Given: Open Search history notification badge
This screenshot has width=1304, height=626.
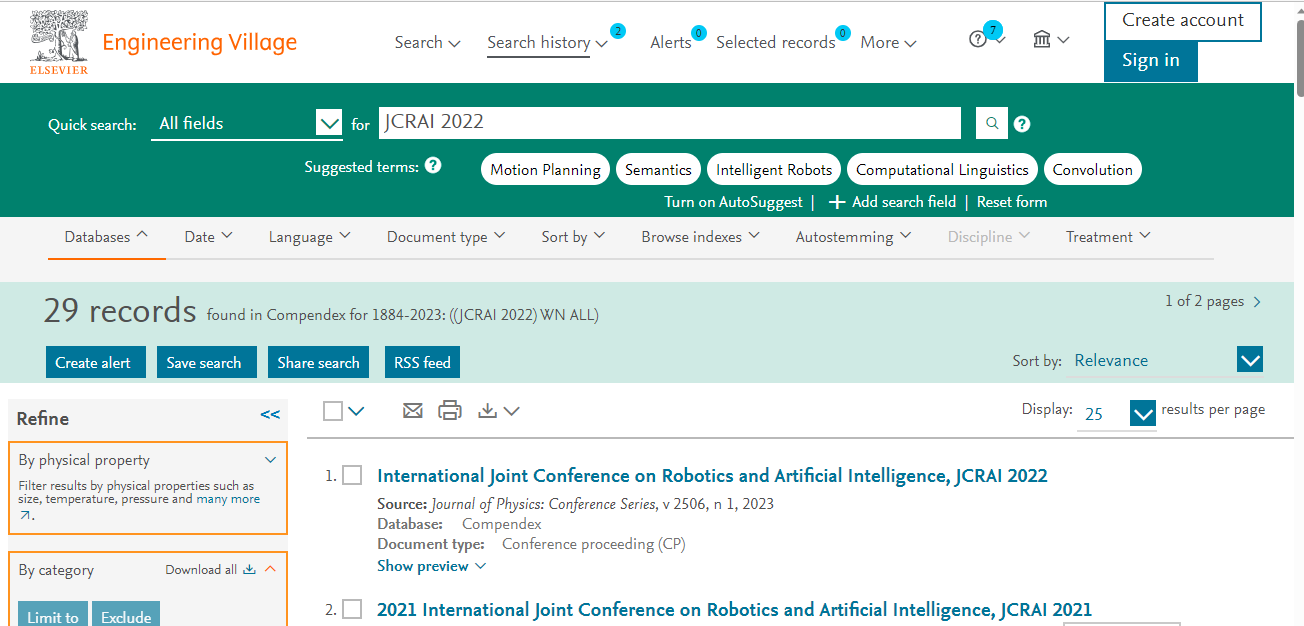Looking at the screenshot, I should (x=617, y=31).
